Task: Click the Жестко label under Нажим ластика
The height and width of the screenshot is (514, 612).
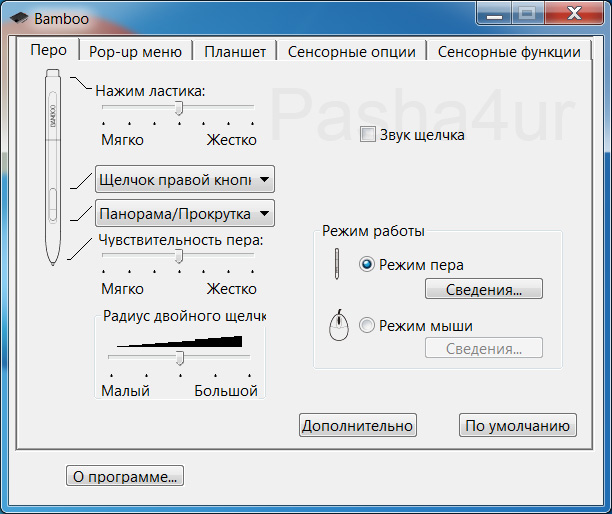Action: pos(231,140)
